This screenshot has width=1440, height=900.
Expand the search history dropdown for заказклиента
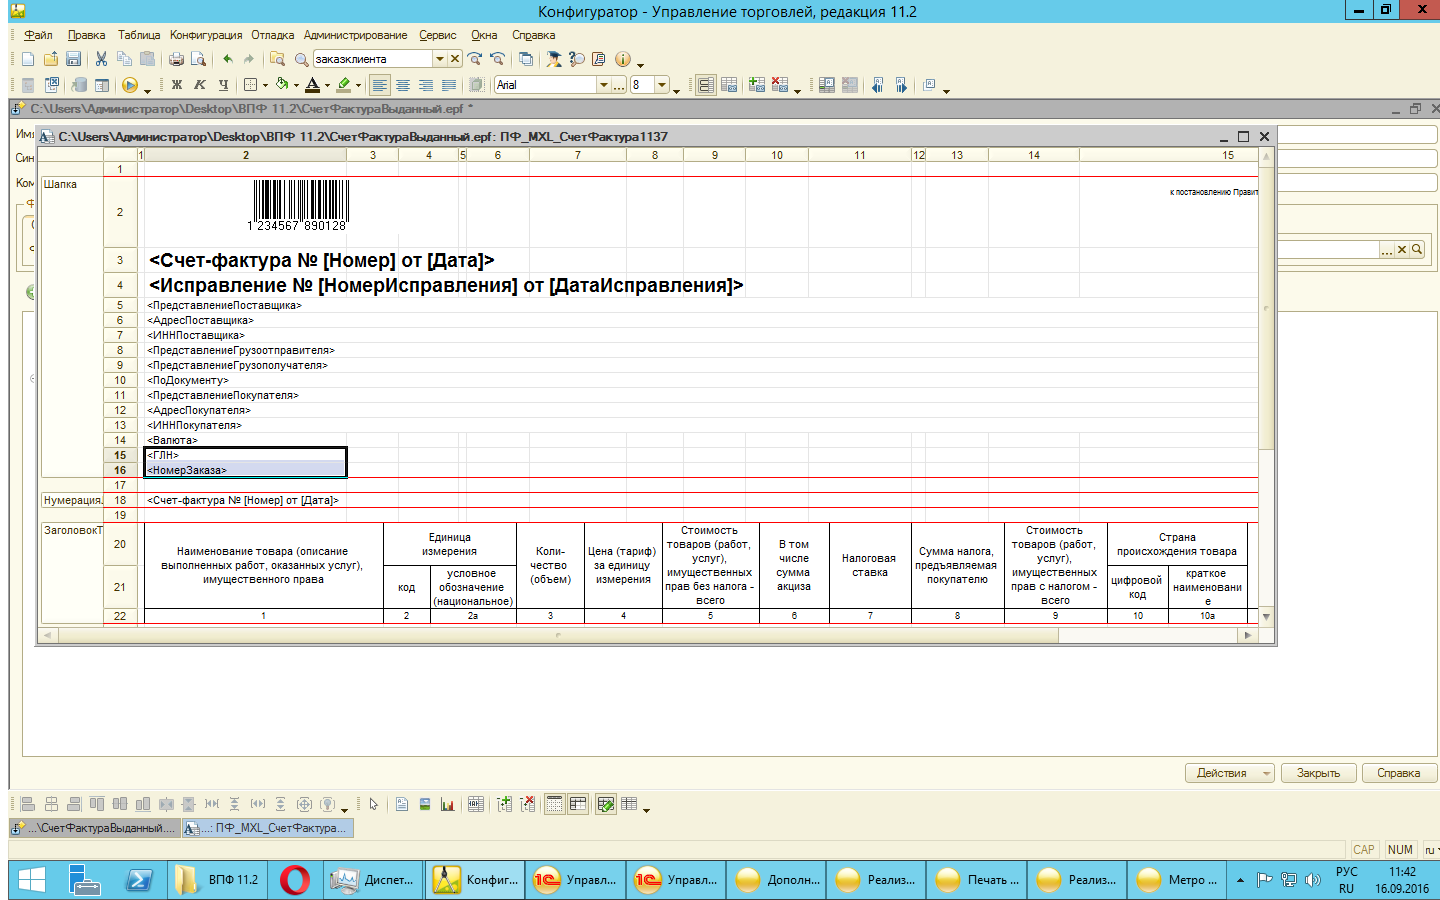pyautogui.click(x=439, y=59)
